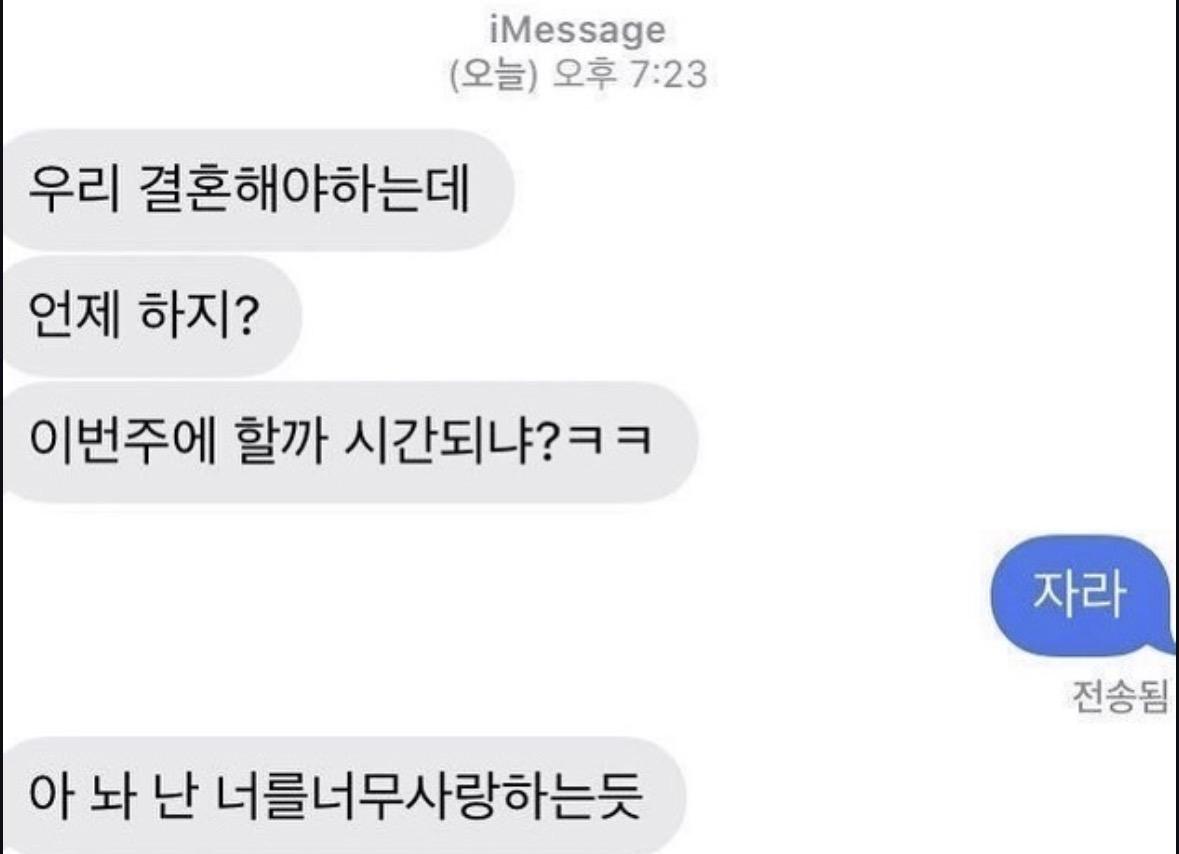This screenshot has height=854, width=1179.
Task: Select the 아 놔 난 너를너무사랑하는듯 bubble
Action: [343, 795]
